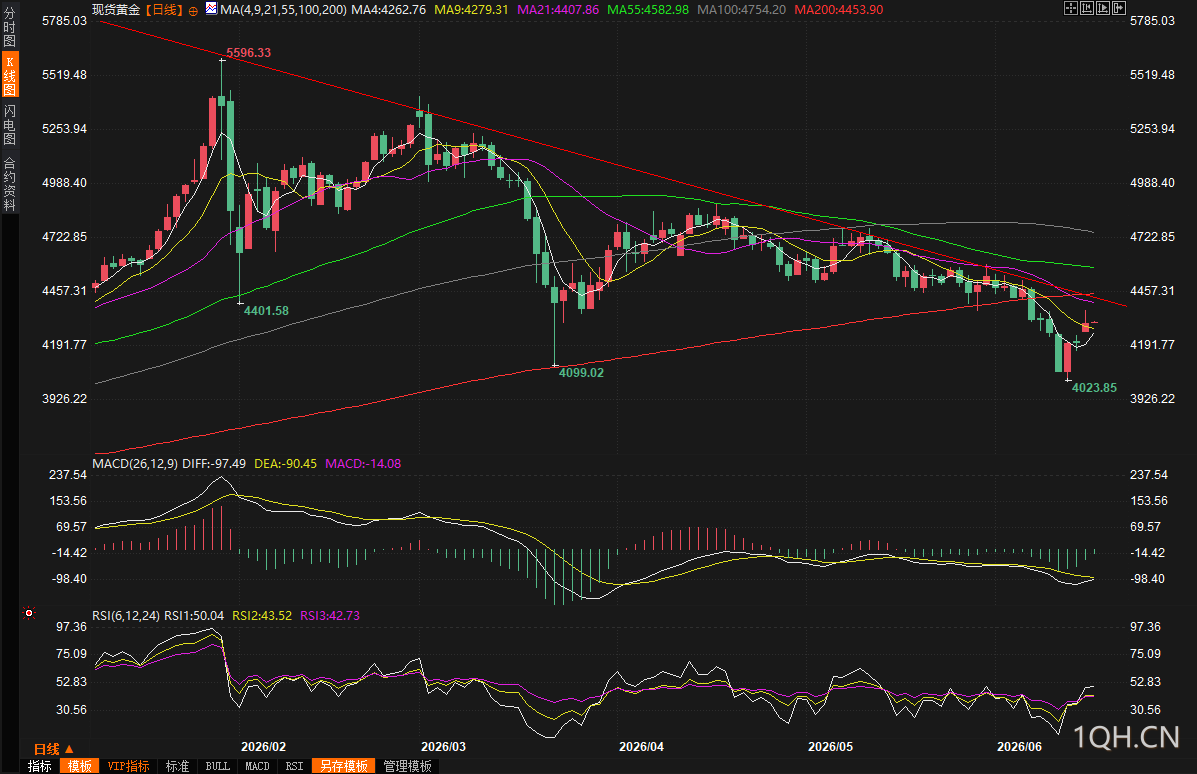
Task: Toggle the 闪电图 view
Action: (10, 124)
